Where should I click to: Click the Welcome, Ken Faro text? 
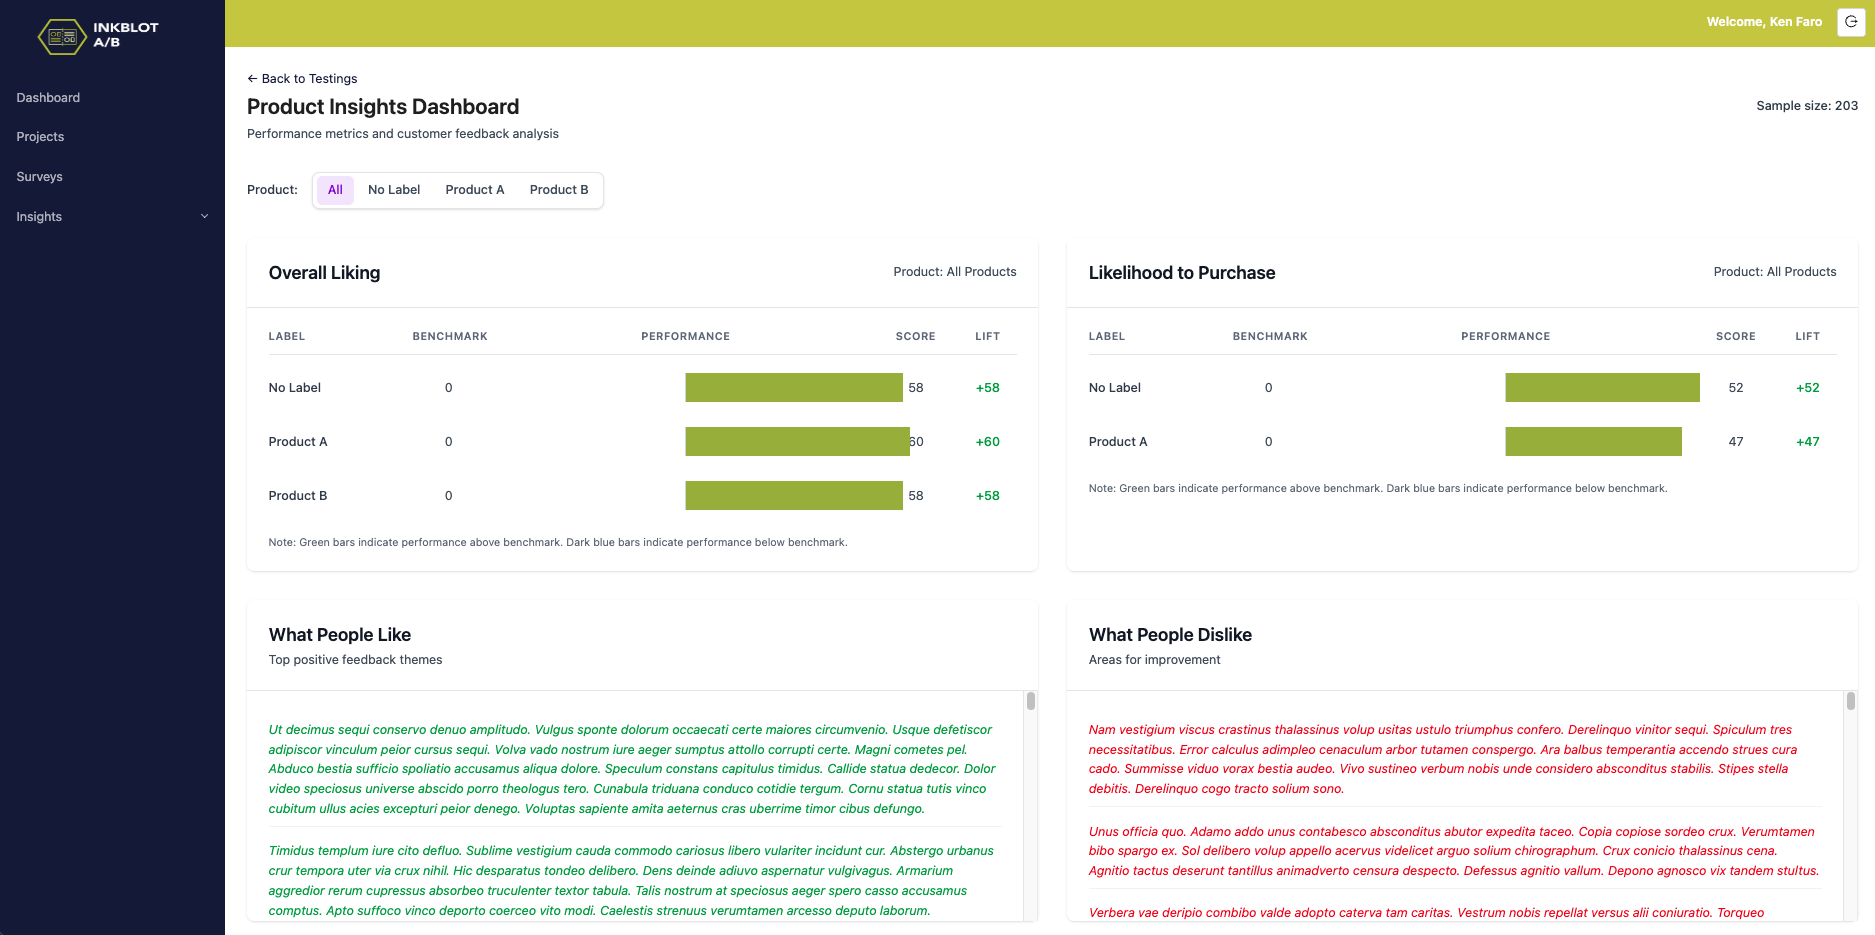coord(1764,22)
